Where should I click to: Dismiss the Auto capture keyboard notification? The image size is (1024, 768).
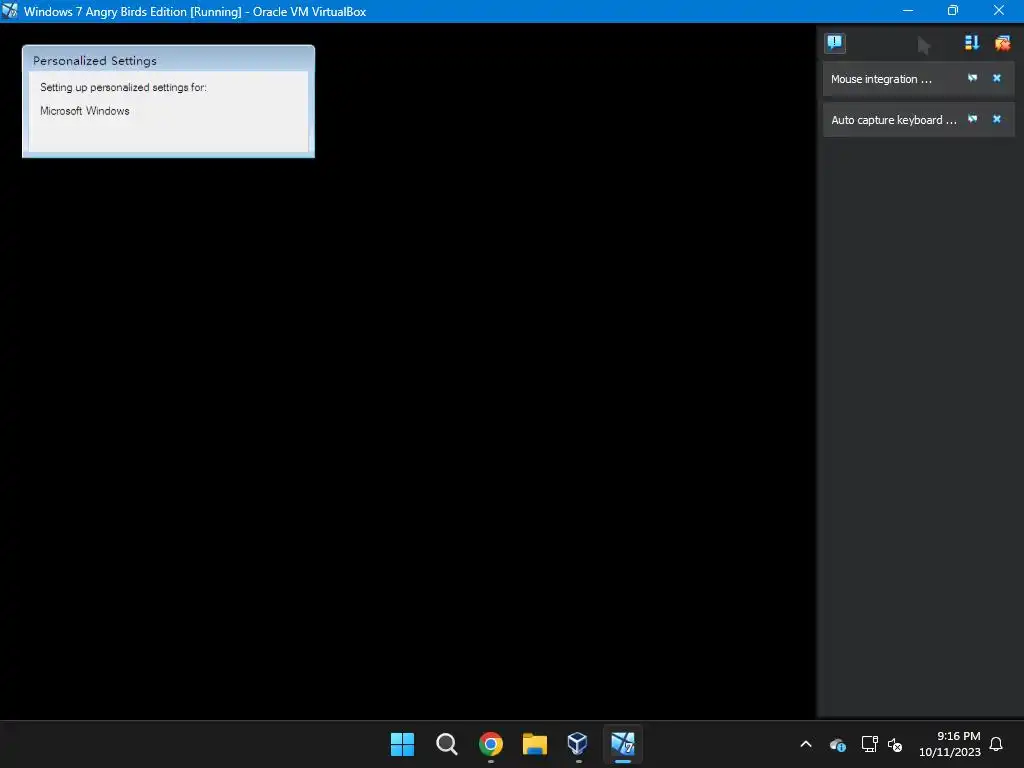[x=997, y=120]
